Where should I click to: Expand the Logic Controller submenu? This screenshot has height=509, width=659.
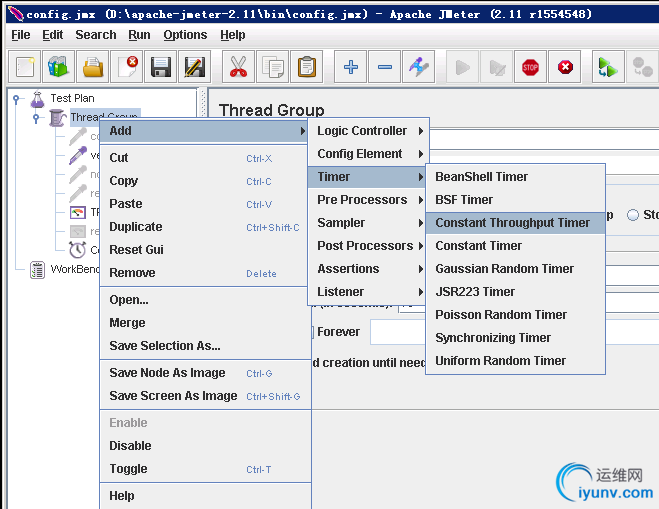[368, 131]
